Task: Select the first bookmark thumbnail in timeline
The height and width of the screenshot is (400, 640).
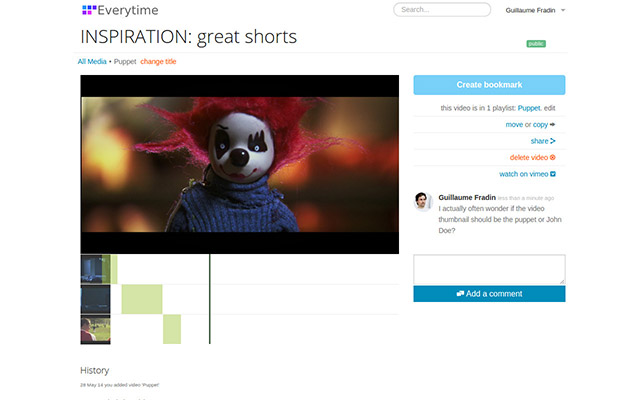Action: pyautogui.click(x=95, y=269)
